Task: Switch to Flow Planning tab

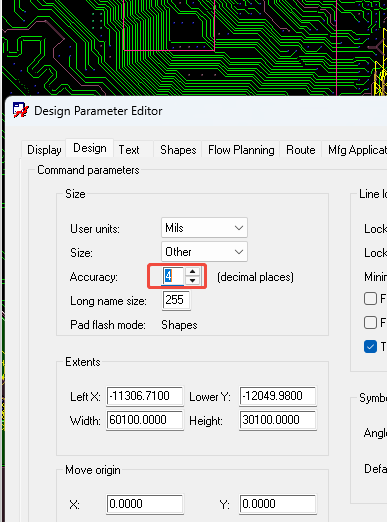Action: (x=241, y=150)
